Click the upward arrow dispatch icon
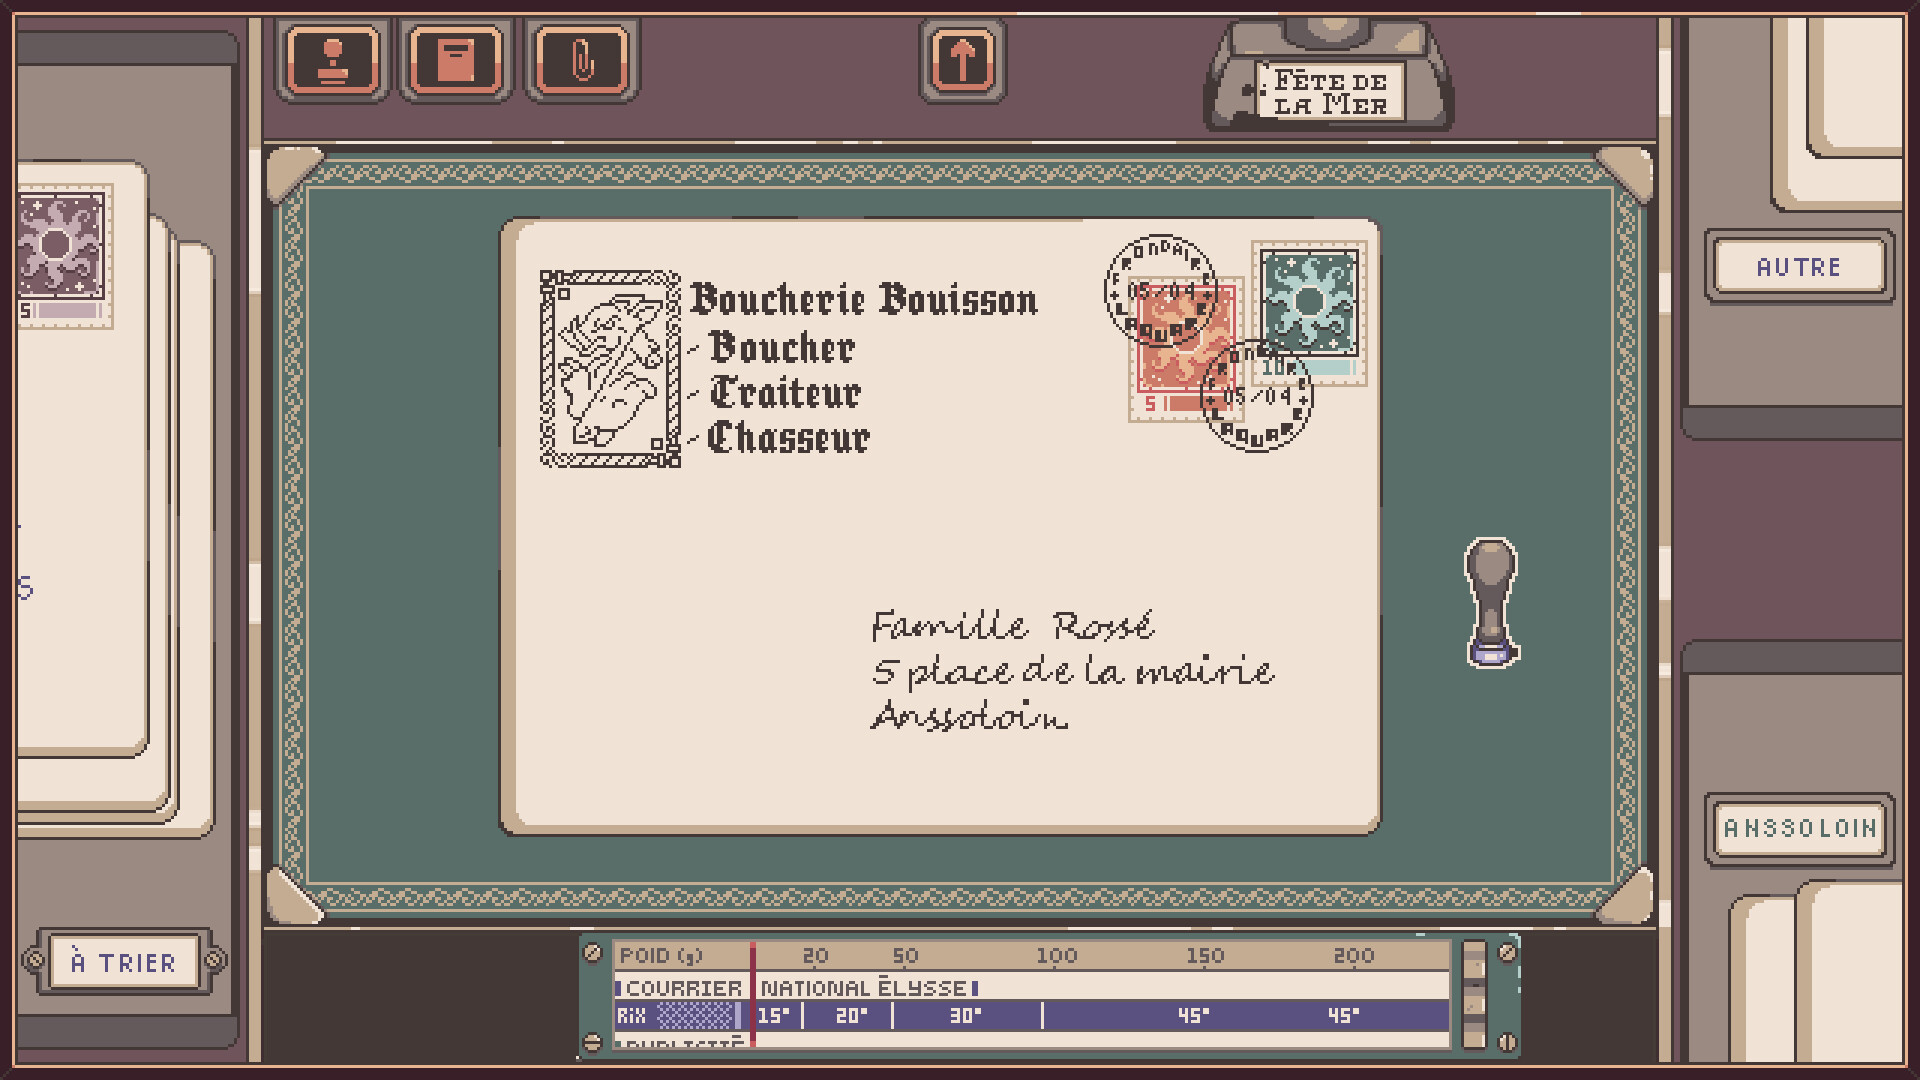The height and width of the screenshot is (1080, 1920). pyautogui.click(x=963, y=61)
